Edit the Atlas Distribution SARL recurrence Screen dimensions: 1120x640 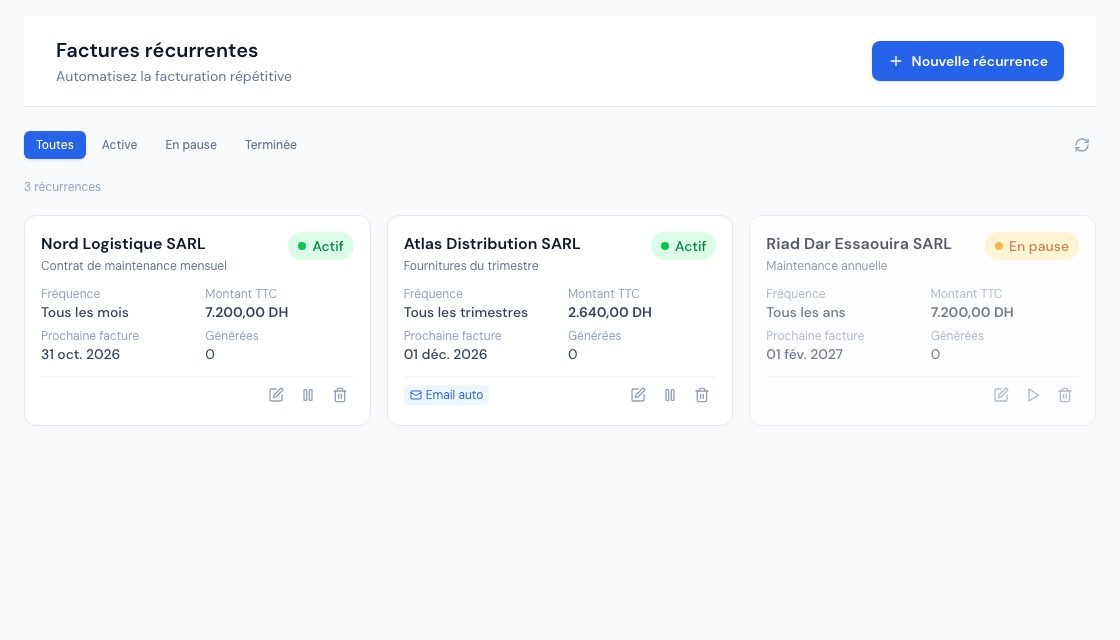click(638, 395)
